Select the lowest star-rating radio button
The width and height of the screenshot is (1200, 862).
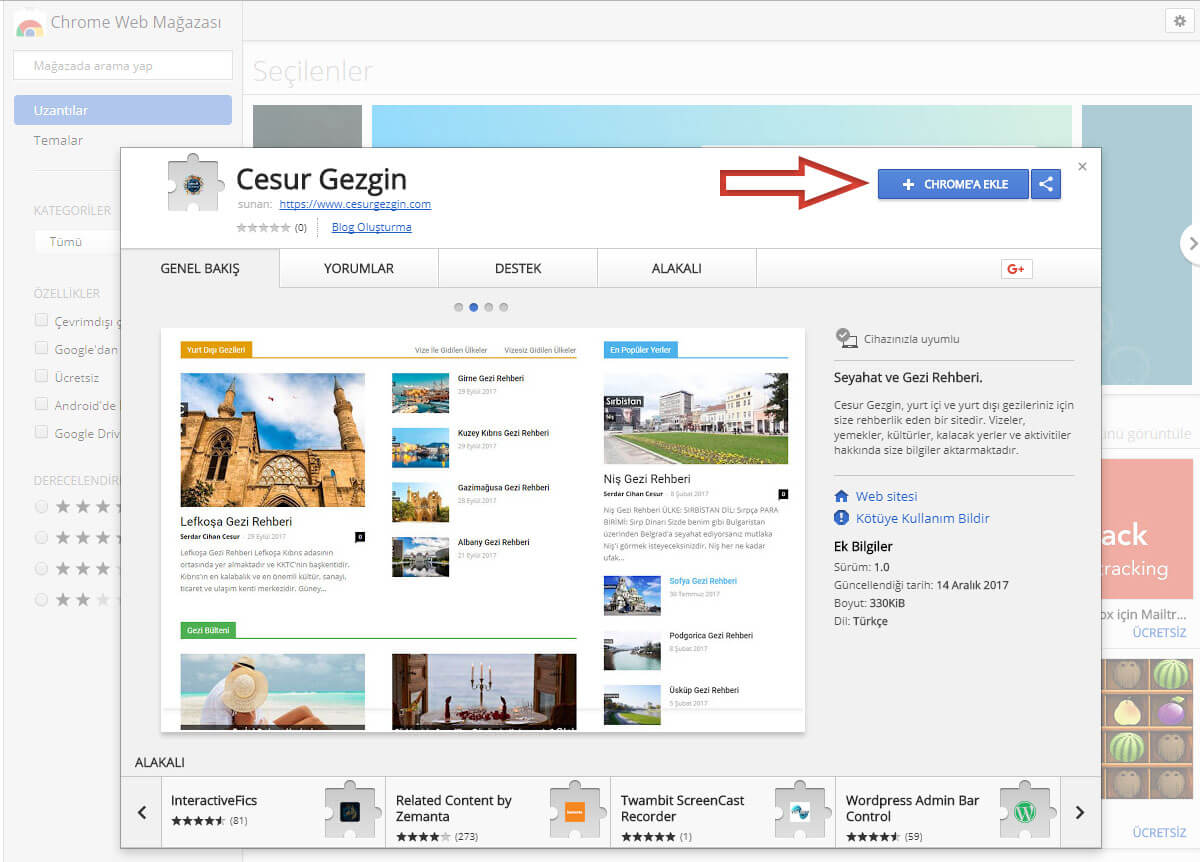[42, 600]
